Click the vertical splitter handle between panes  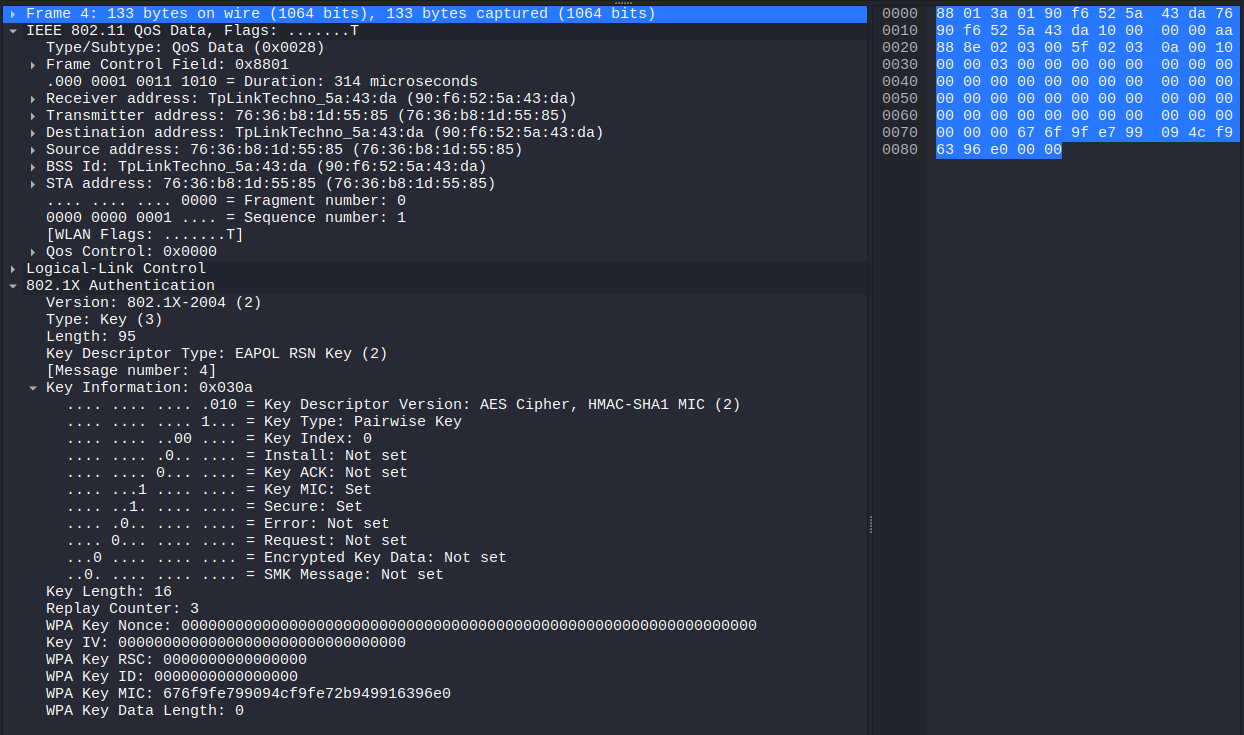[x=870, y=524]
